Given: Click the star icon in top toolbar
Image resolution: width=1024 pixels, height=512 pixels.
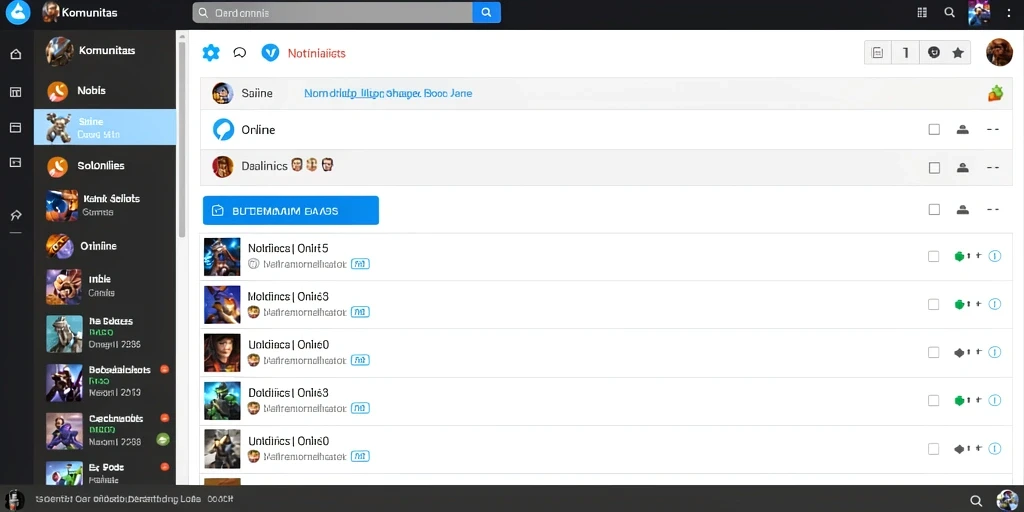Looking at the screenshot, I should click(957, 53).
